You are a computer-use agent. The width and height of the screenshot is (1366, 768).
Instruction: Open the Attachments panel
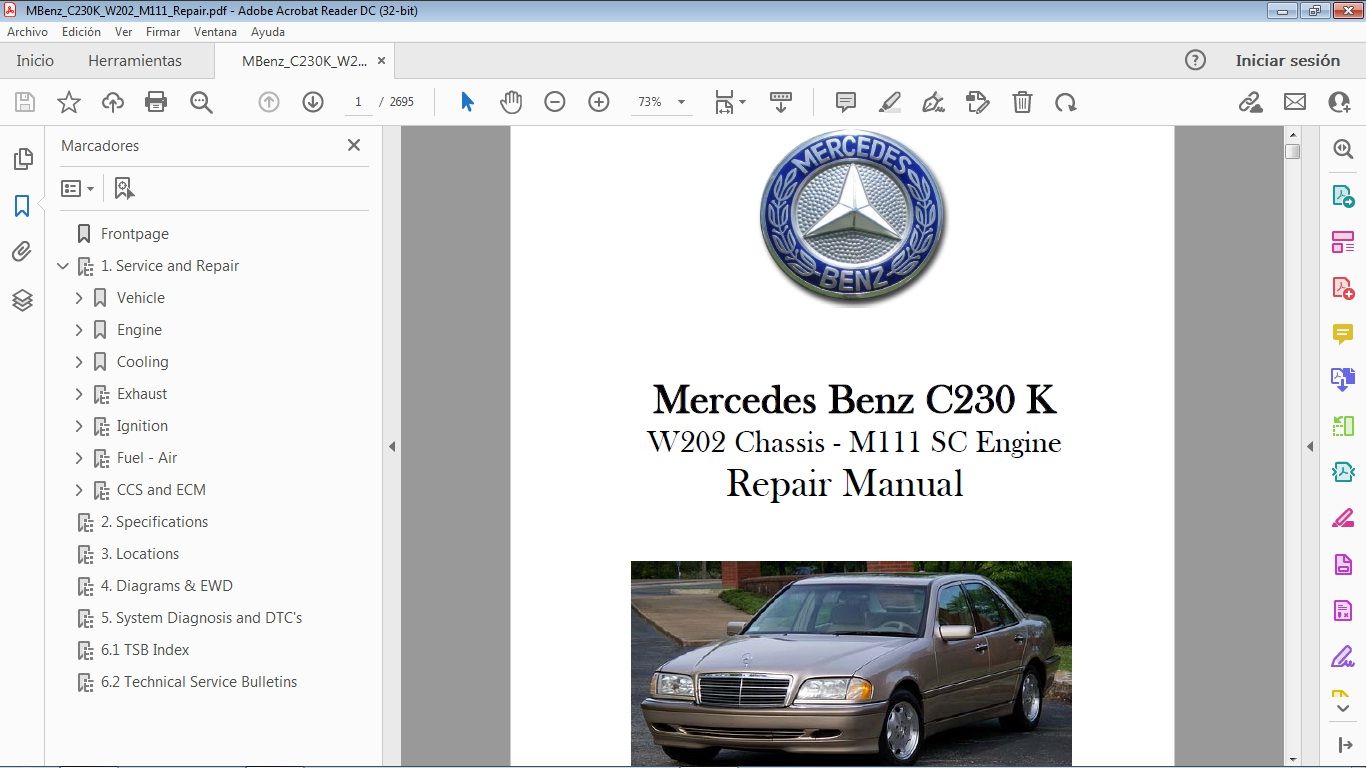click(22, 252)
